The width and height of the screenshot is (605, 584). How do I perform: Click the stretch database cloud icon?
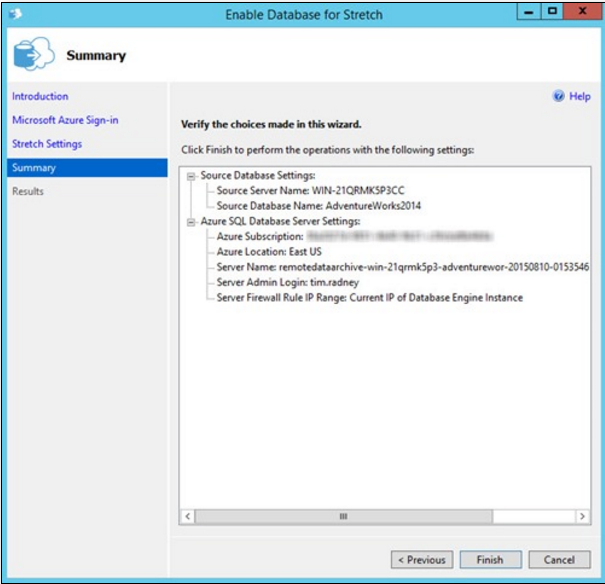(34, 54)
